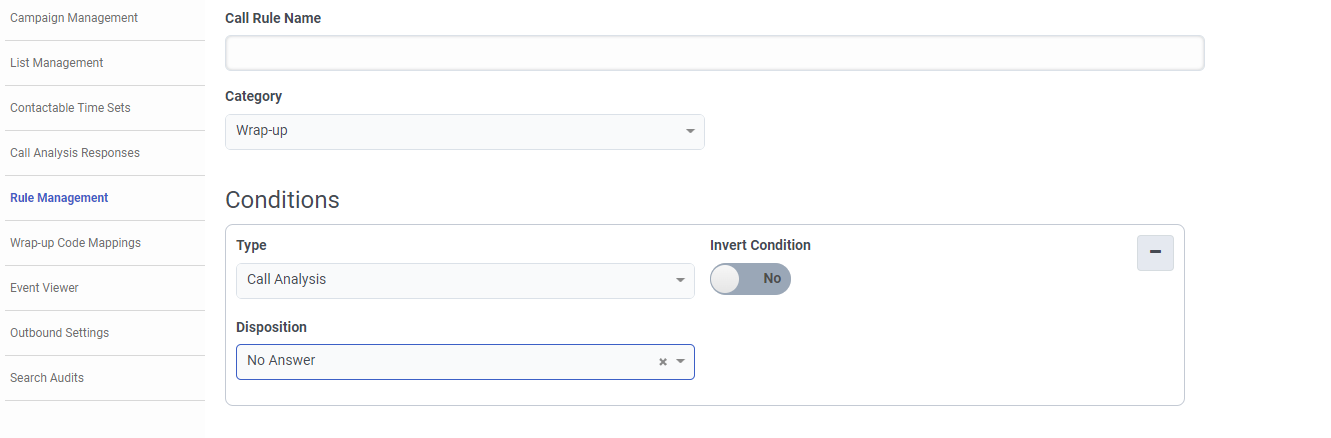Select Rule Management in sidebar
This screenshot has width=1331, height=438.
coord(59,198)
